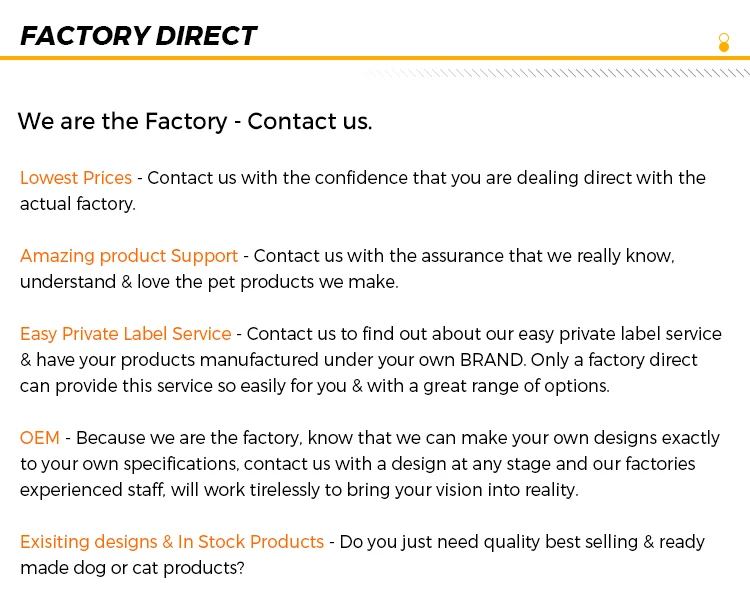The image size is (750, 601).
Task: Click the line 'understand & love the pet products'
Action: click(209, 282)
